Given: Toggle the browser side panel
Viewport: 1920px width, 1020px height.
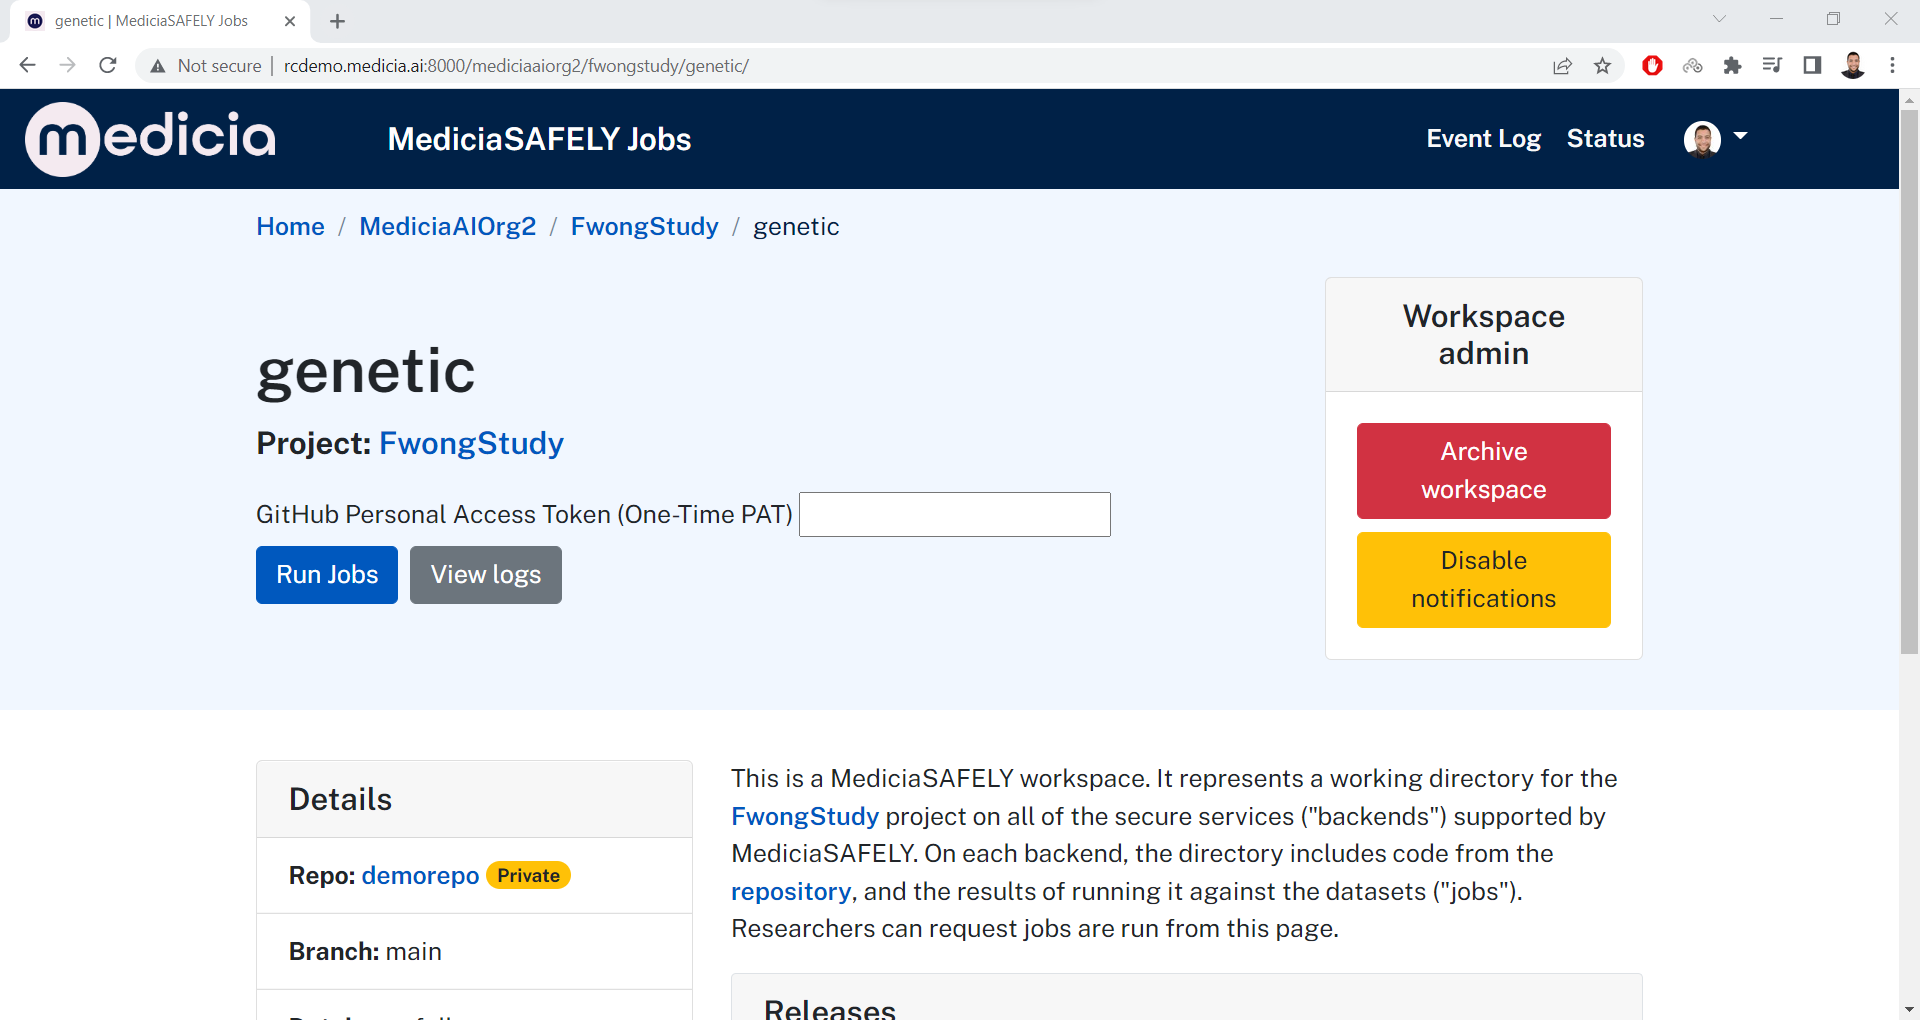Looking at the screenshot, I should (x=1812, y=66).
